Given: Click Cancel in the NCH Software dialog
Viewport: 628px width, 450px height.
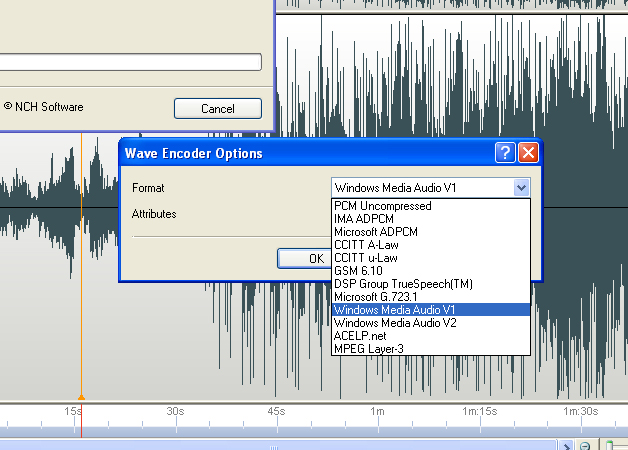Looking at the screenshot, I should (x=218, y=108).
